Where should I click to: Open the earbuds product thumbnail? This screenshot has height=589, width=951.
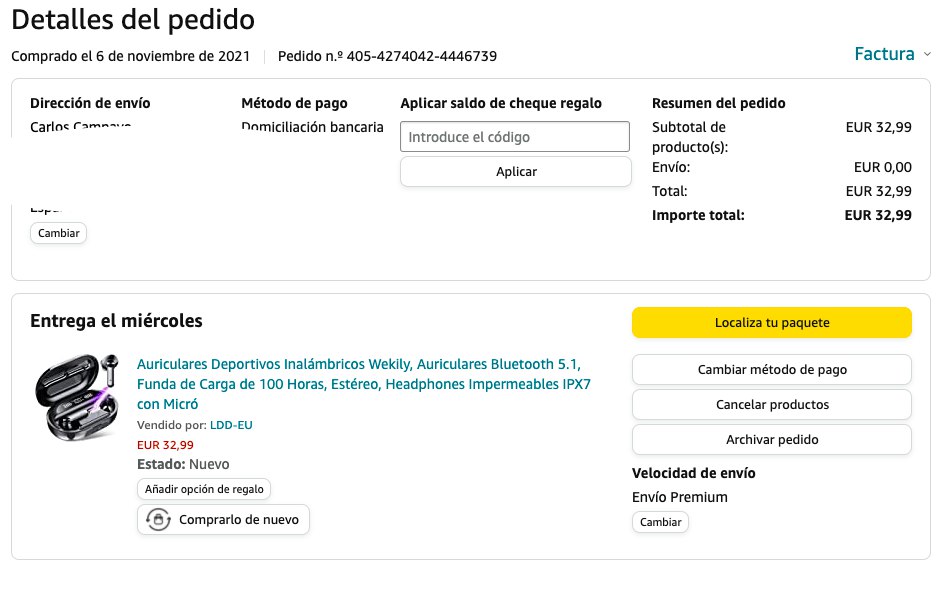tap(76, 397)
